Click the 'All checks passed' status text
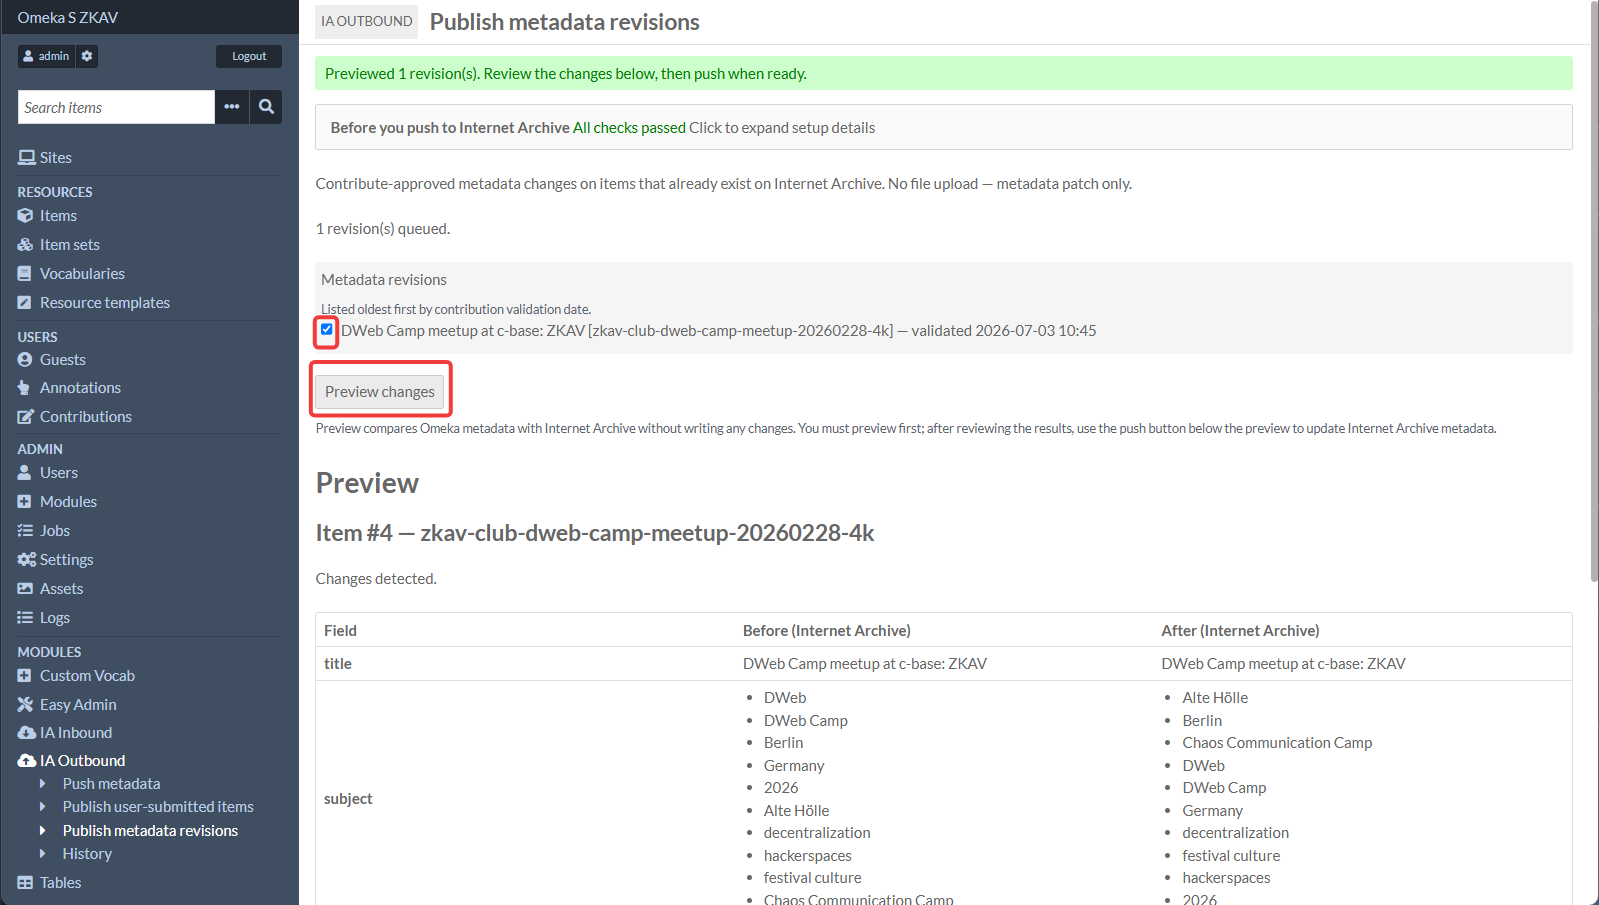The width and height of the screenshot is (1599, 905). (629, 127)
